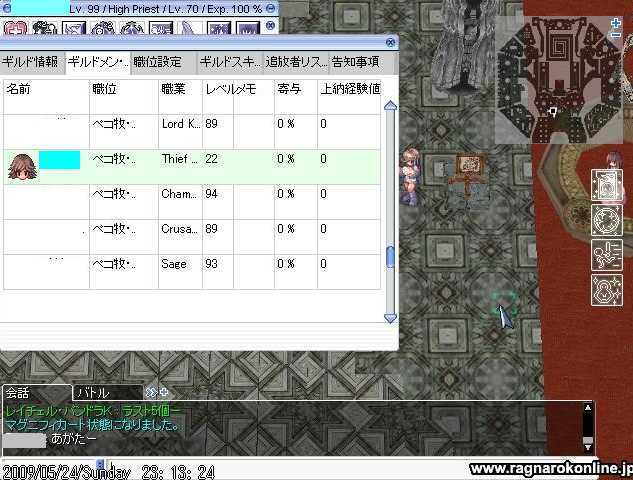Click the round button left of character status bar

[7, 8]
